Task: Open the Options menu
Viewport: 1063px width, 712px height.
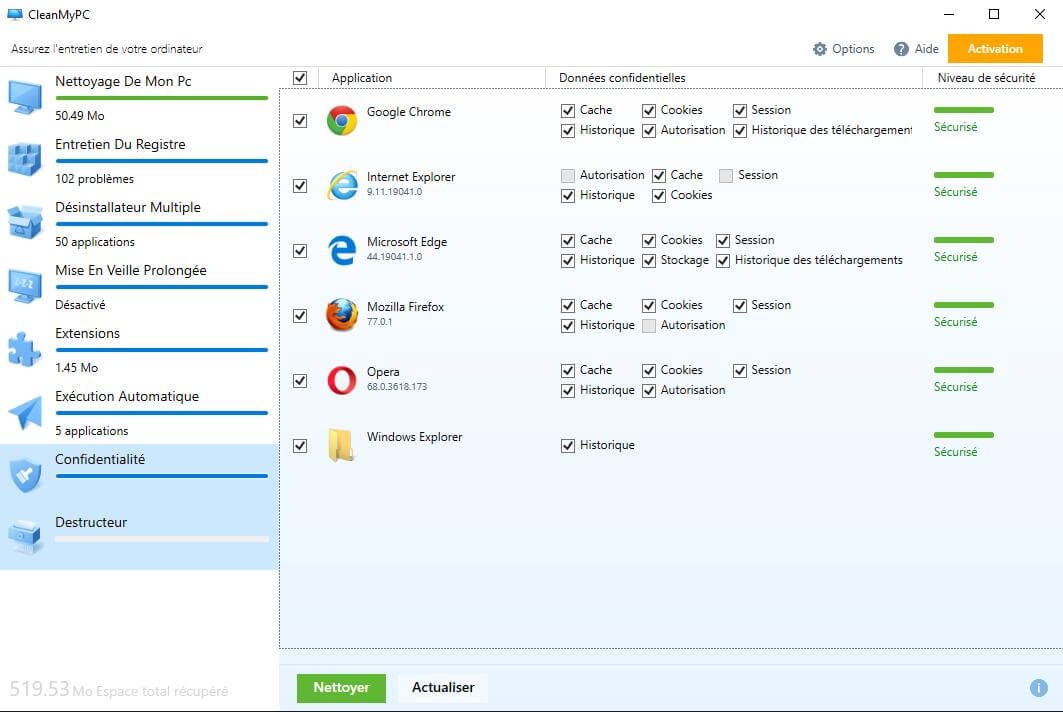Action: click(844, 49)
